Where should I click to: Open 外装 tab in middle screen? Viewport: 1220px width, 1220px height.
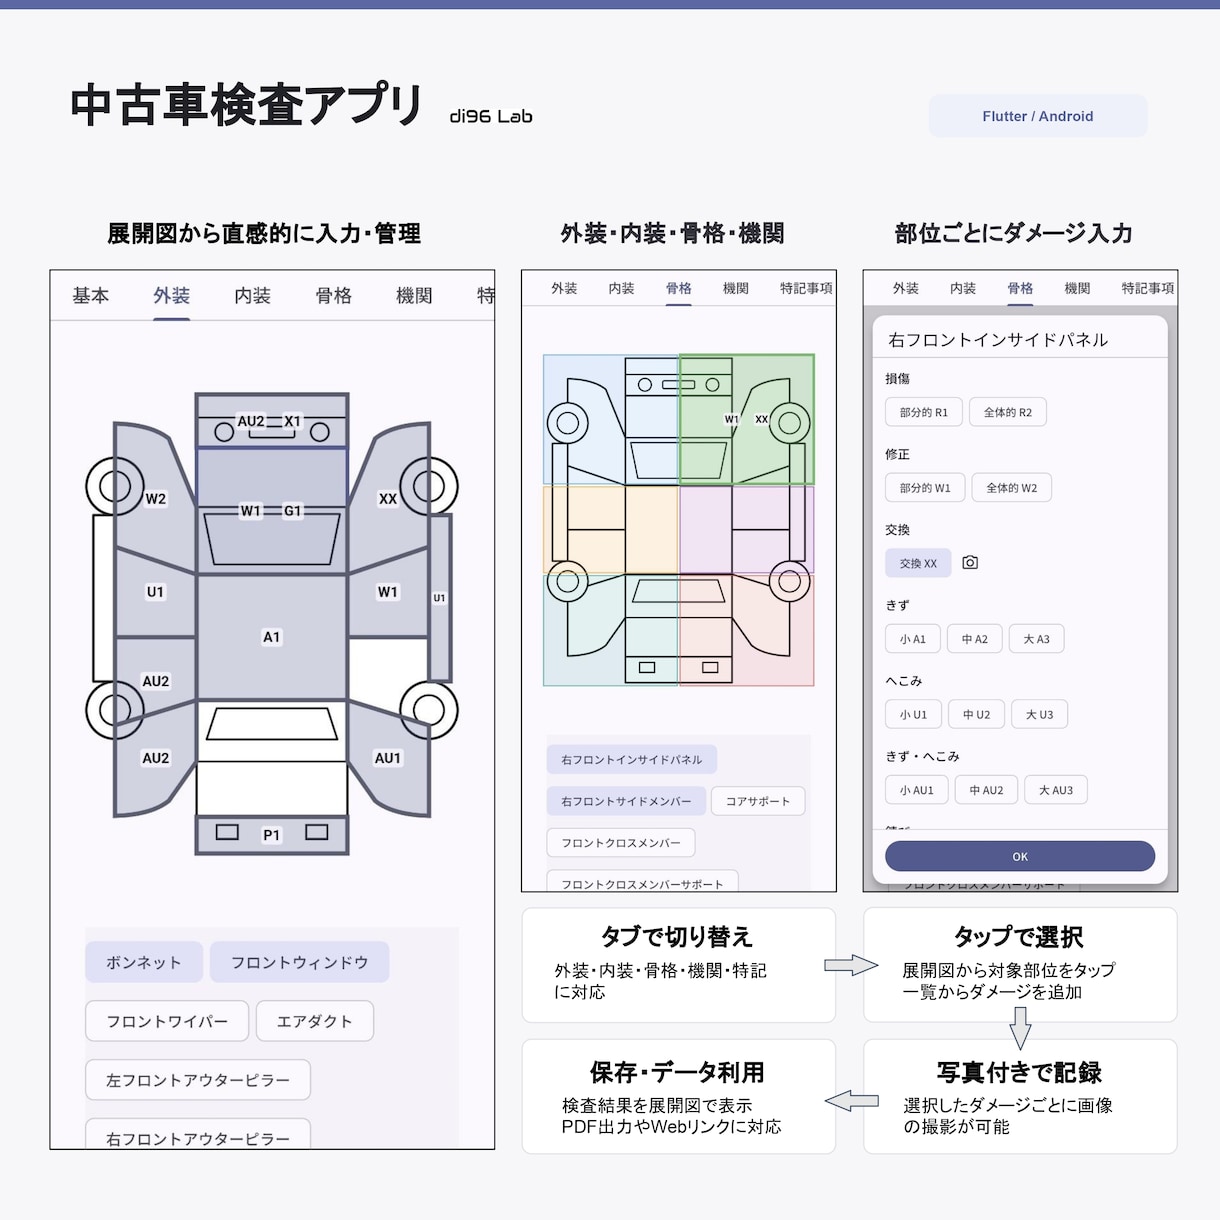point(564,288)
